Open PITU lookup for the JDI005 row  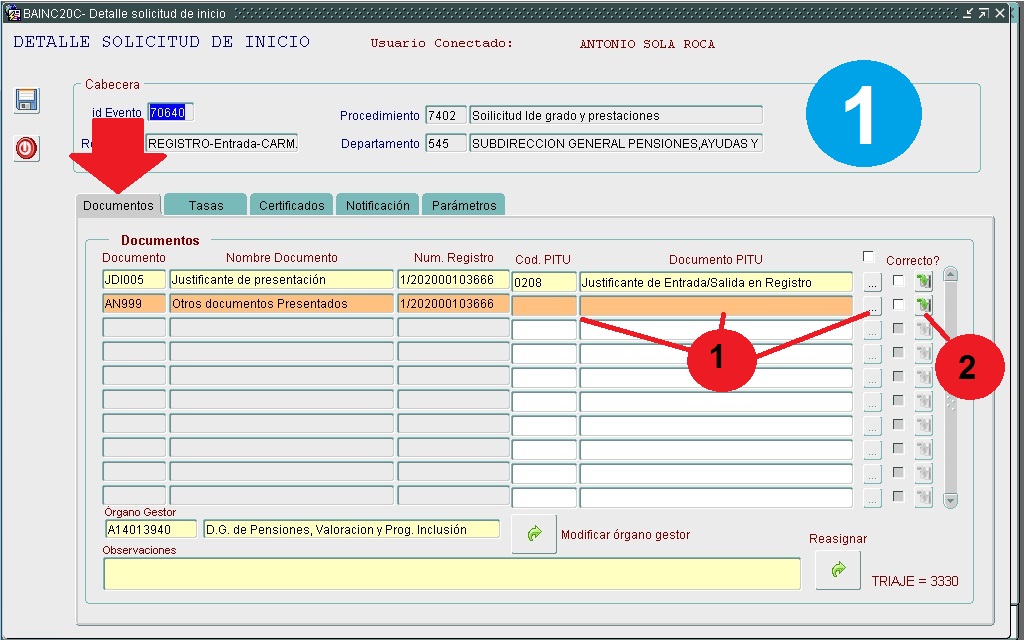coord(873,282)
